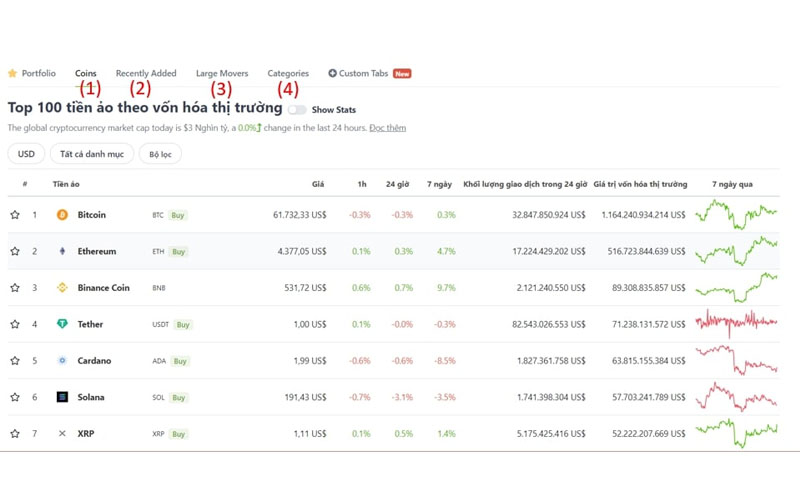800x504 pixels.
Task: Switch to the Categories tab
Action: click(288, 73)
